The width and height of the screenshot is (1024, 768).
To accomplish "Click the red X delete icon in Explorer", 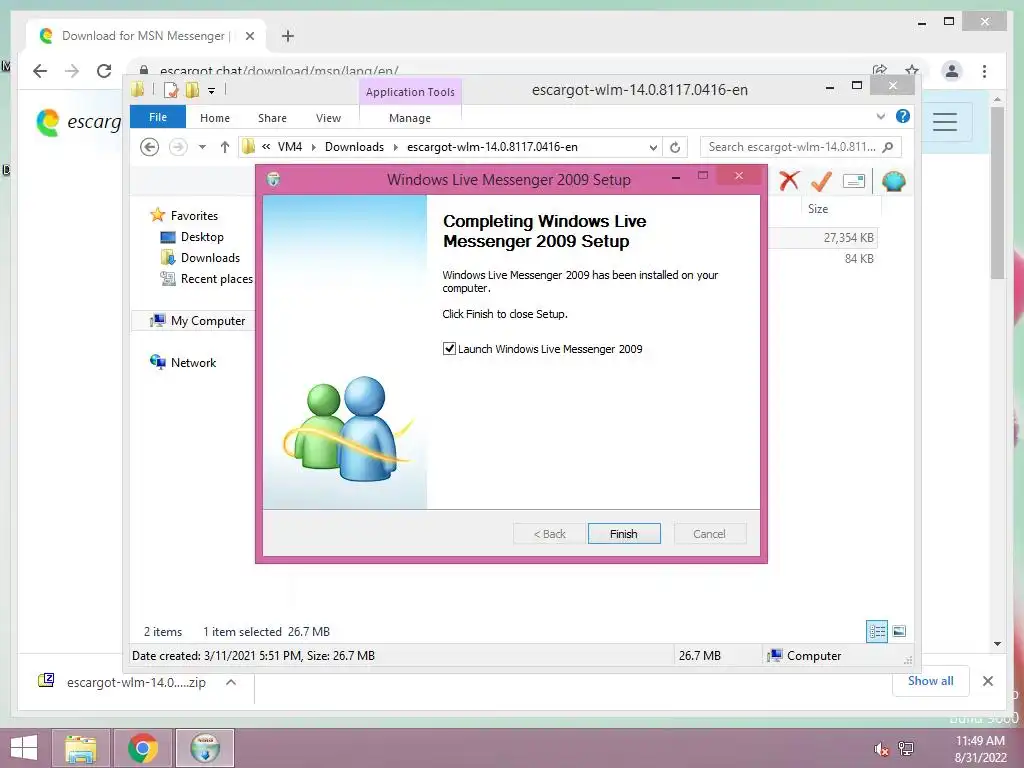I will point(789,180).
